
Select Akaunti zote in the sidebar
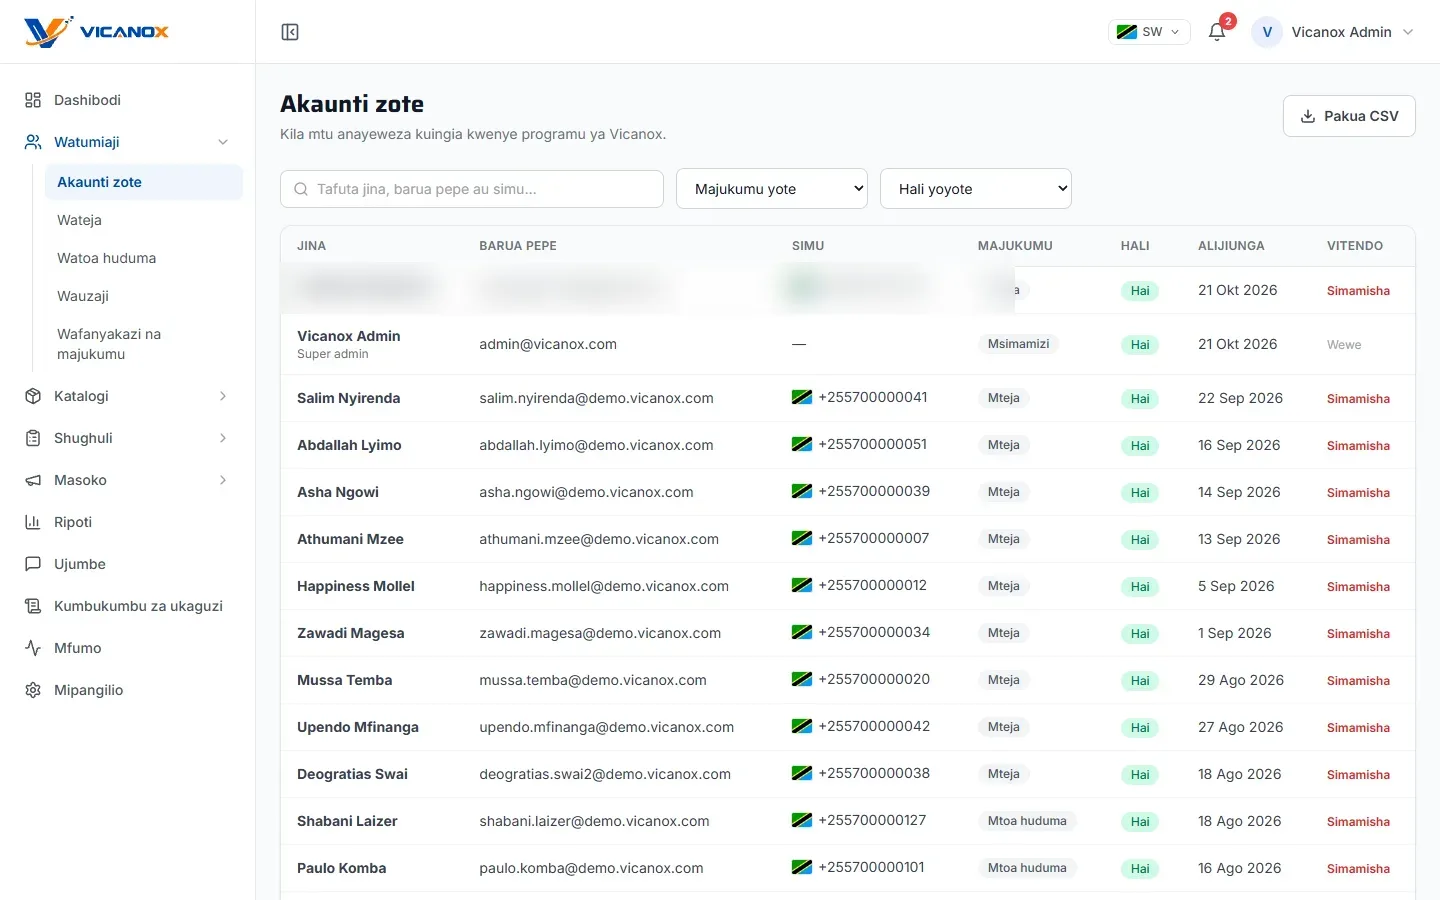coord(144,182)
